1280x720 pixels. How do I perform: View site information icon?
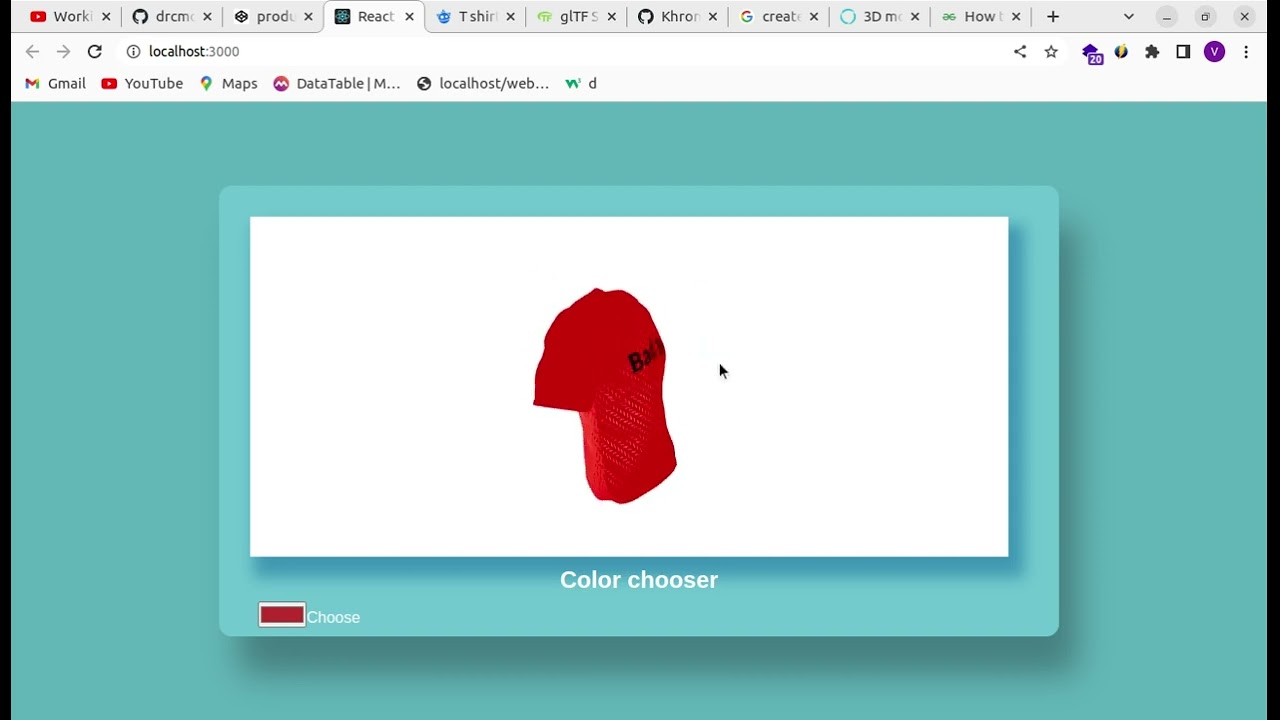pos(133,52)
